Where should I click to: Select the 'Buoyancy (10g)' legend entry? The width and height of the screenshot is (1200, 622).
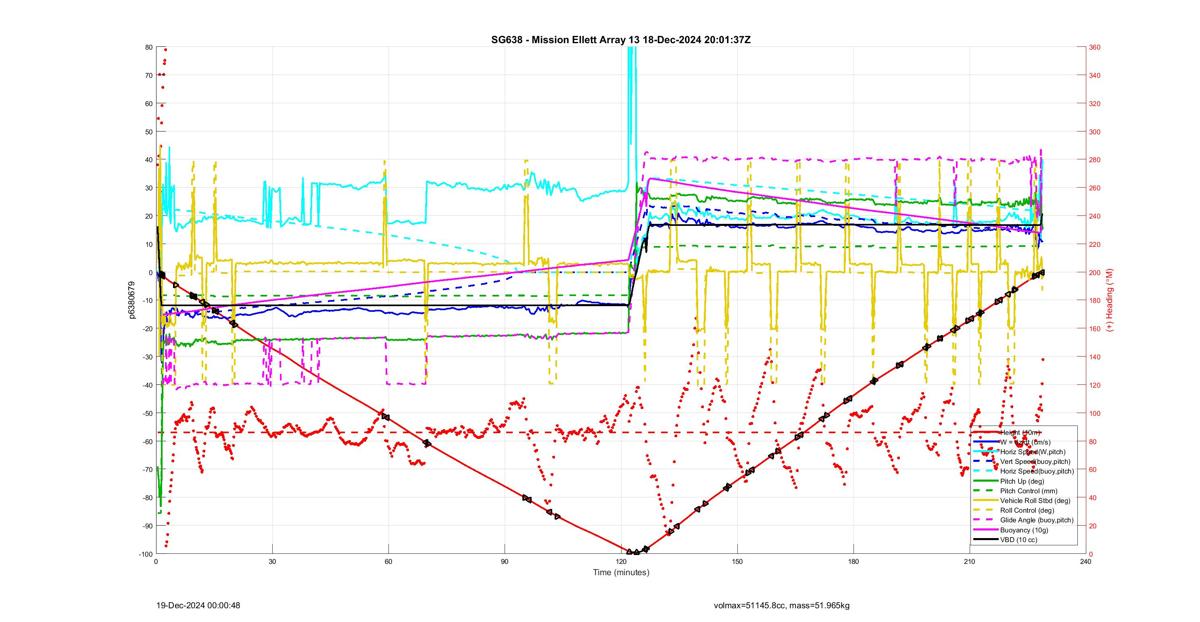coord(1024,530)
